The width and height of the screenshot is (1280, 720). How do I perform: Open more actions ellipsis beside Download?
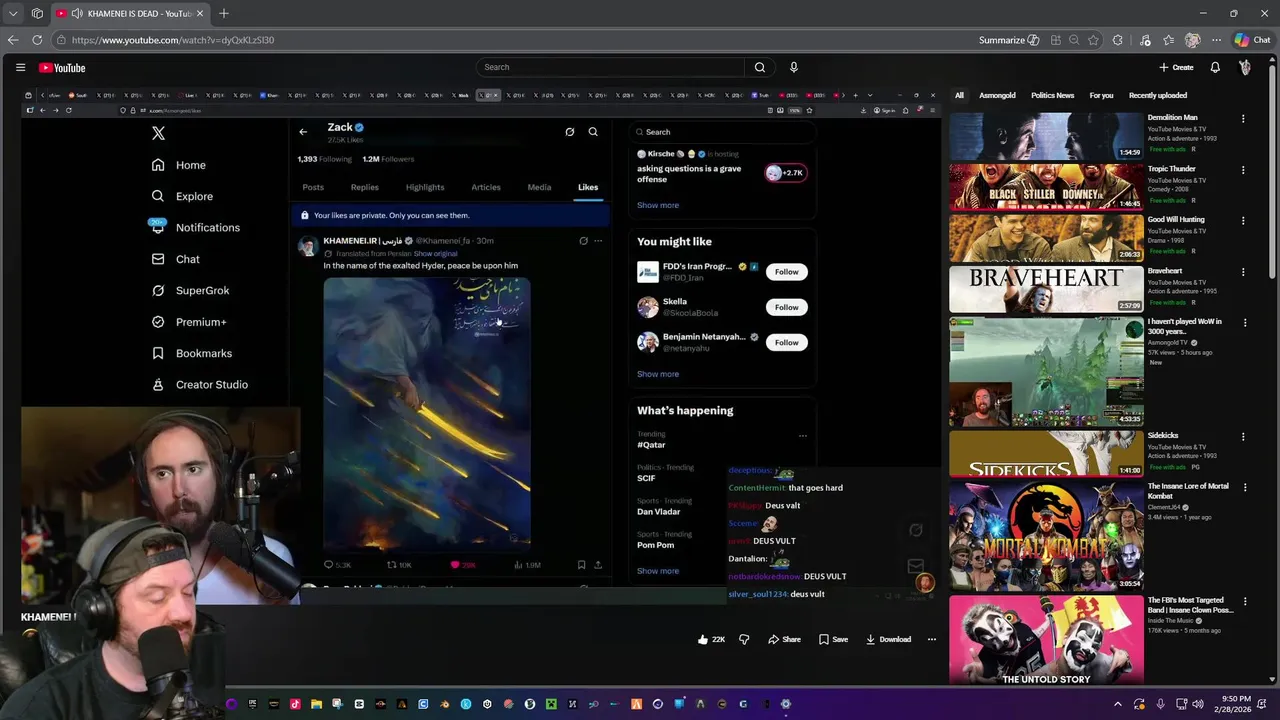(931, 639)
